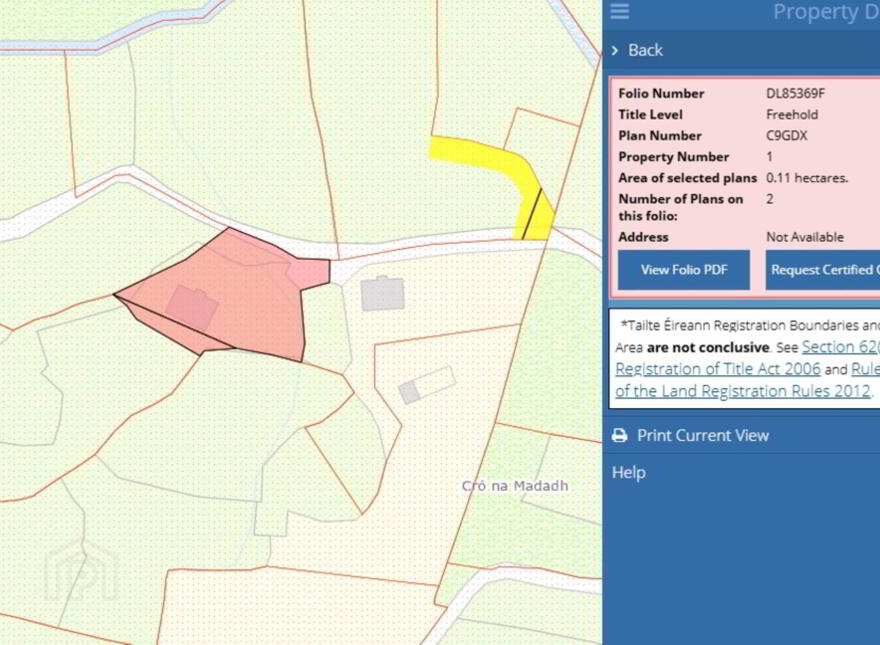This screenshot has height=645, width=880.
Task: Click the Not Available address value
Action: coord(805,237)
